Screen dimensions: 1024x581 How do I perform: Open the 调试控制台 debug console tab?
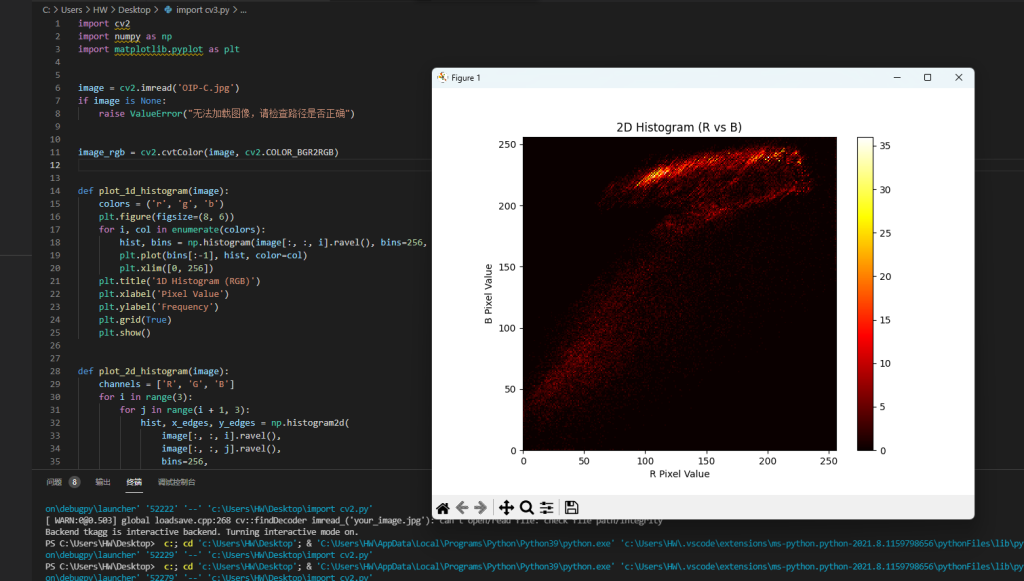click(176, 482)
